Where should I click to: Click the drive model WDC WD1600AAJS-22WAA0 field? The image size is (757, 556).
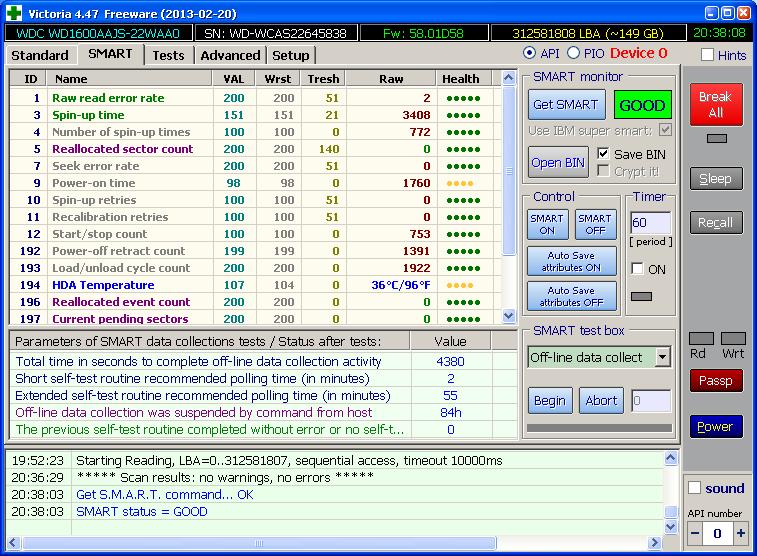(x=98, y=33)
